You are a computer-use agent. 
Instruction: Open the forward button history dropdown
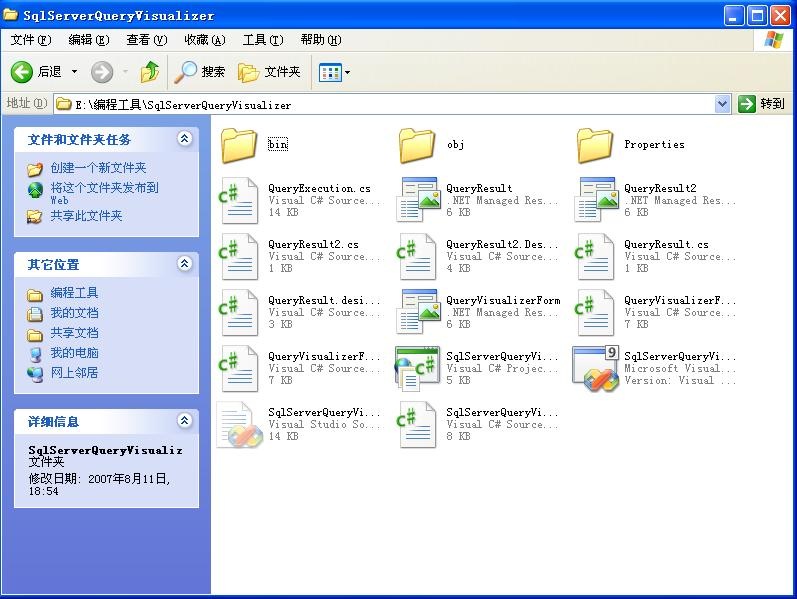point(125,72)
